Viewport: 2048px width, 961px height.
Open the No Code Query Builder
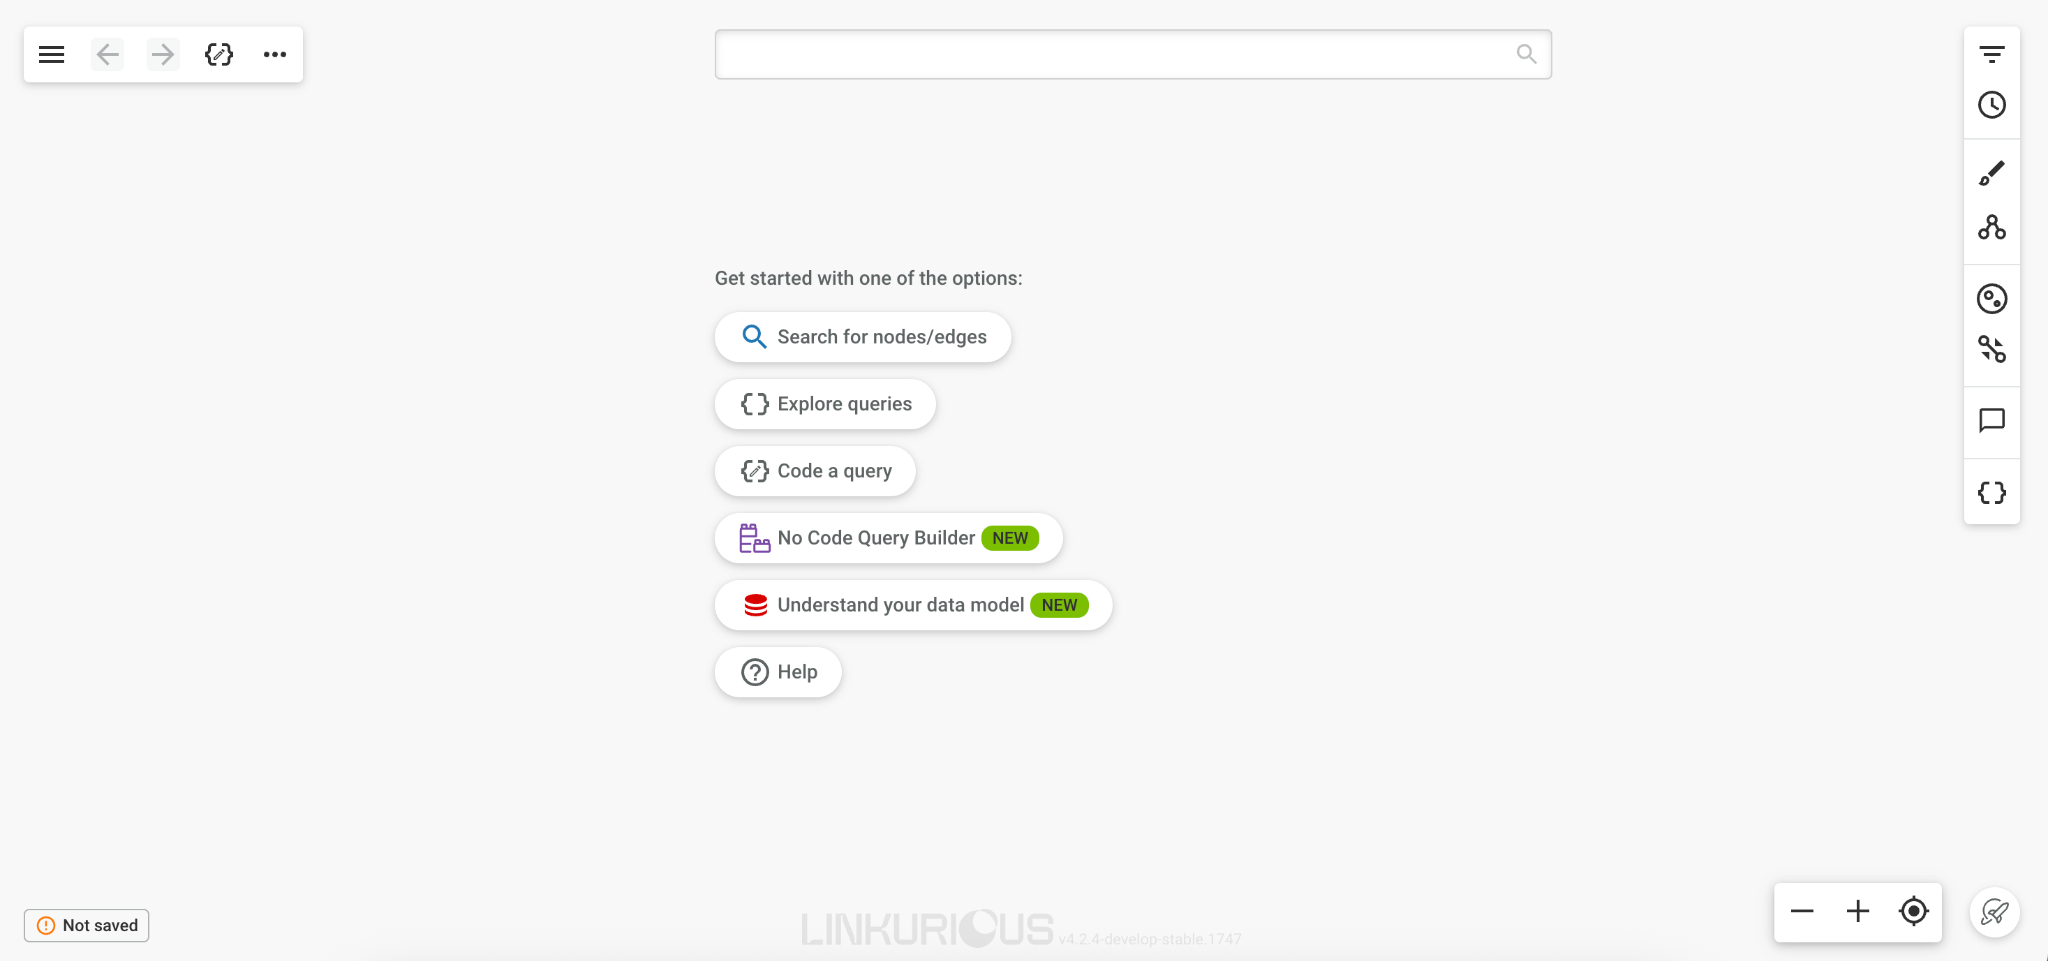[x=888, y=538]
